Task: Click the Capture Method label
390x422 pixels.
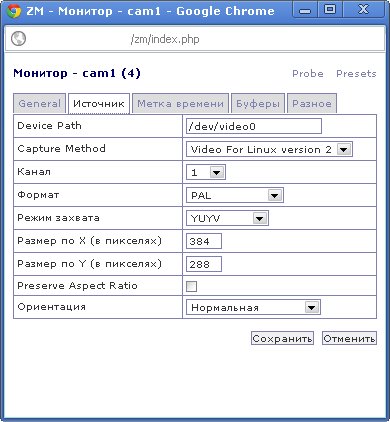Action: (x=61, y=148)
